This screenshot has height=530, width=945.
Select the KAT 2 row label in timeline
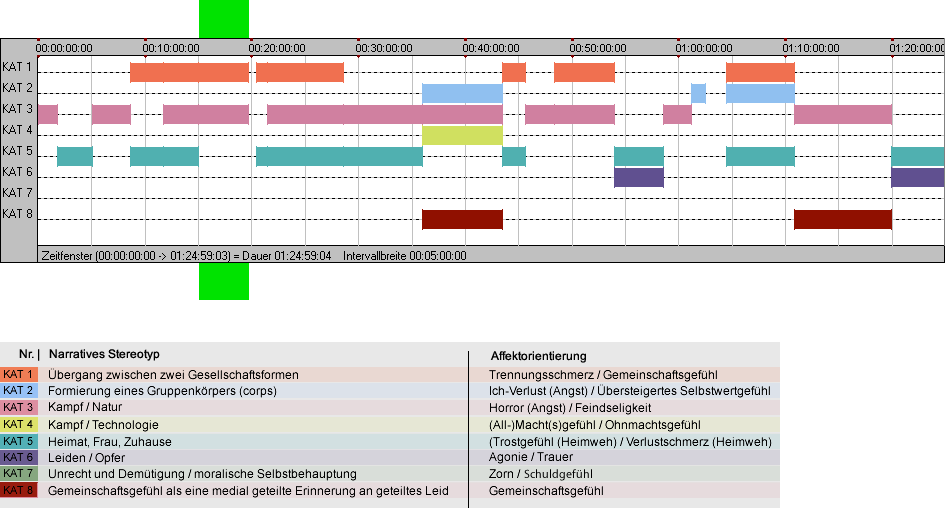(x=17, y=88)
